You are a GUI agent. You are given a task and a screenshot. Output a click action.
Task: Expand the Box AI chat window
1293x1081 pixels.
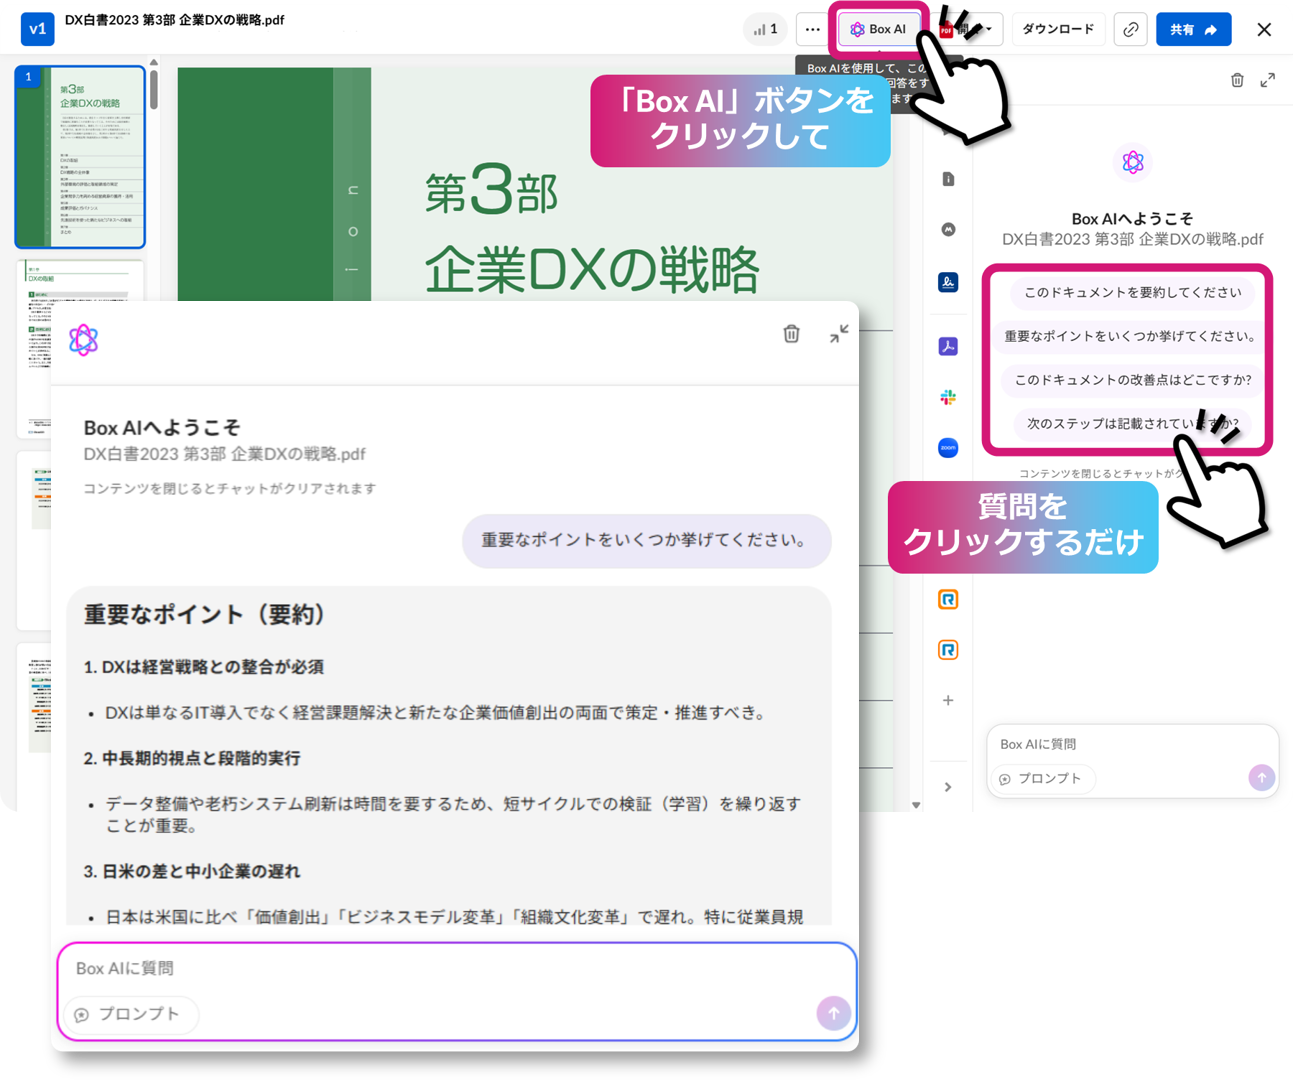click(x=1268, y=80)
